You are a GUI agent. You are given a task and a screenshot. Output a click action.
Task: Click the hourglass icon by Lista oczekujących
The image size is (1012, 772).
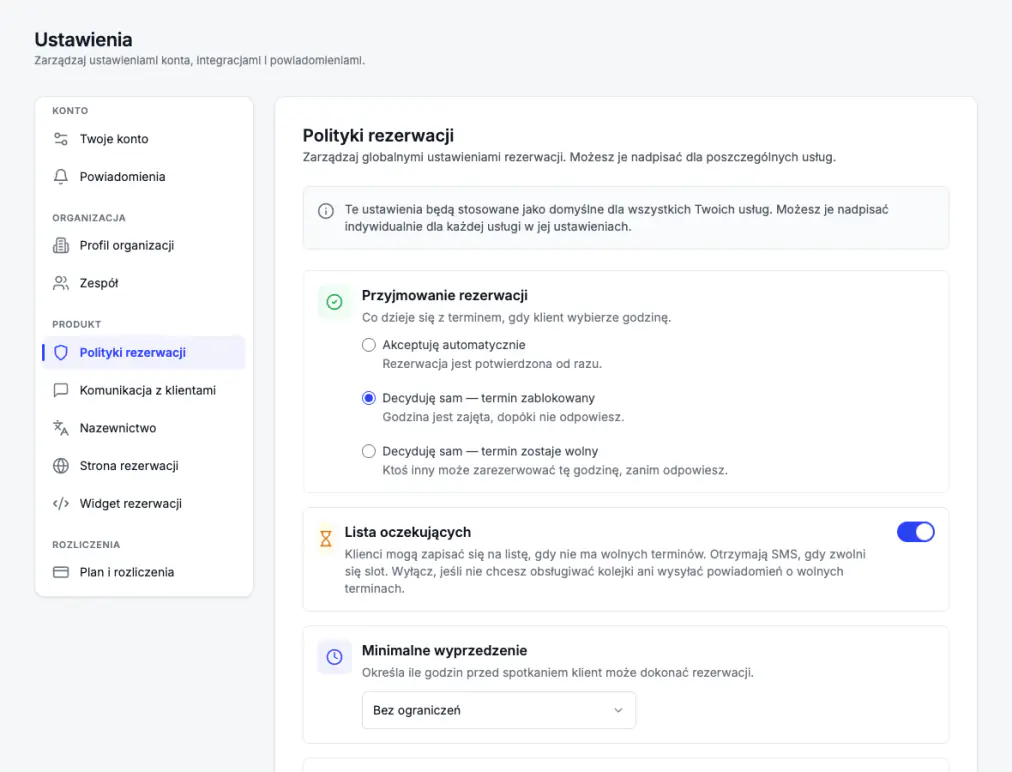[326, 538]
